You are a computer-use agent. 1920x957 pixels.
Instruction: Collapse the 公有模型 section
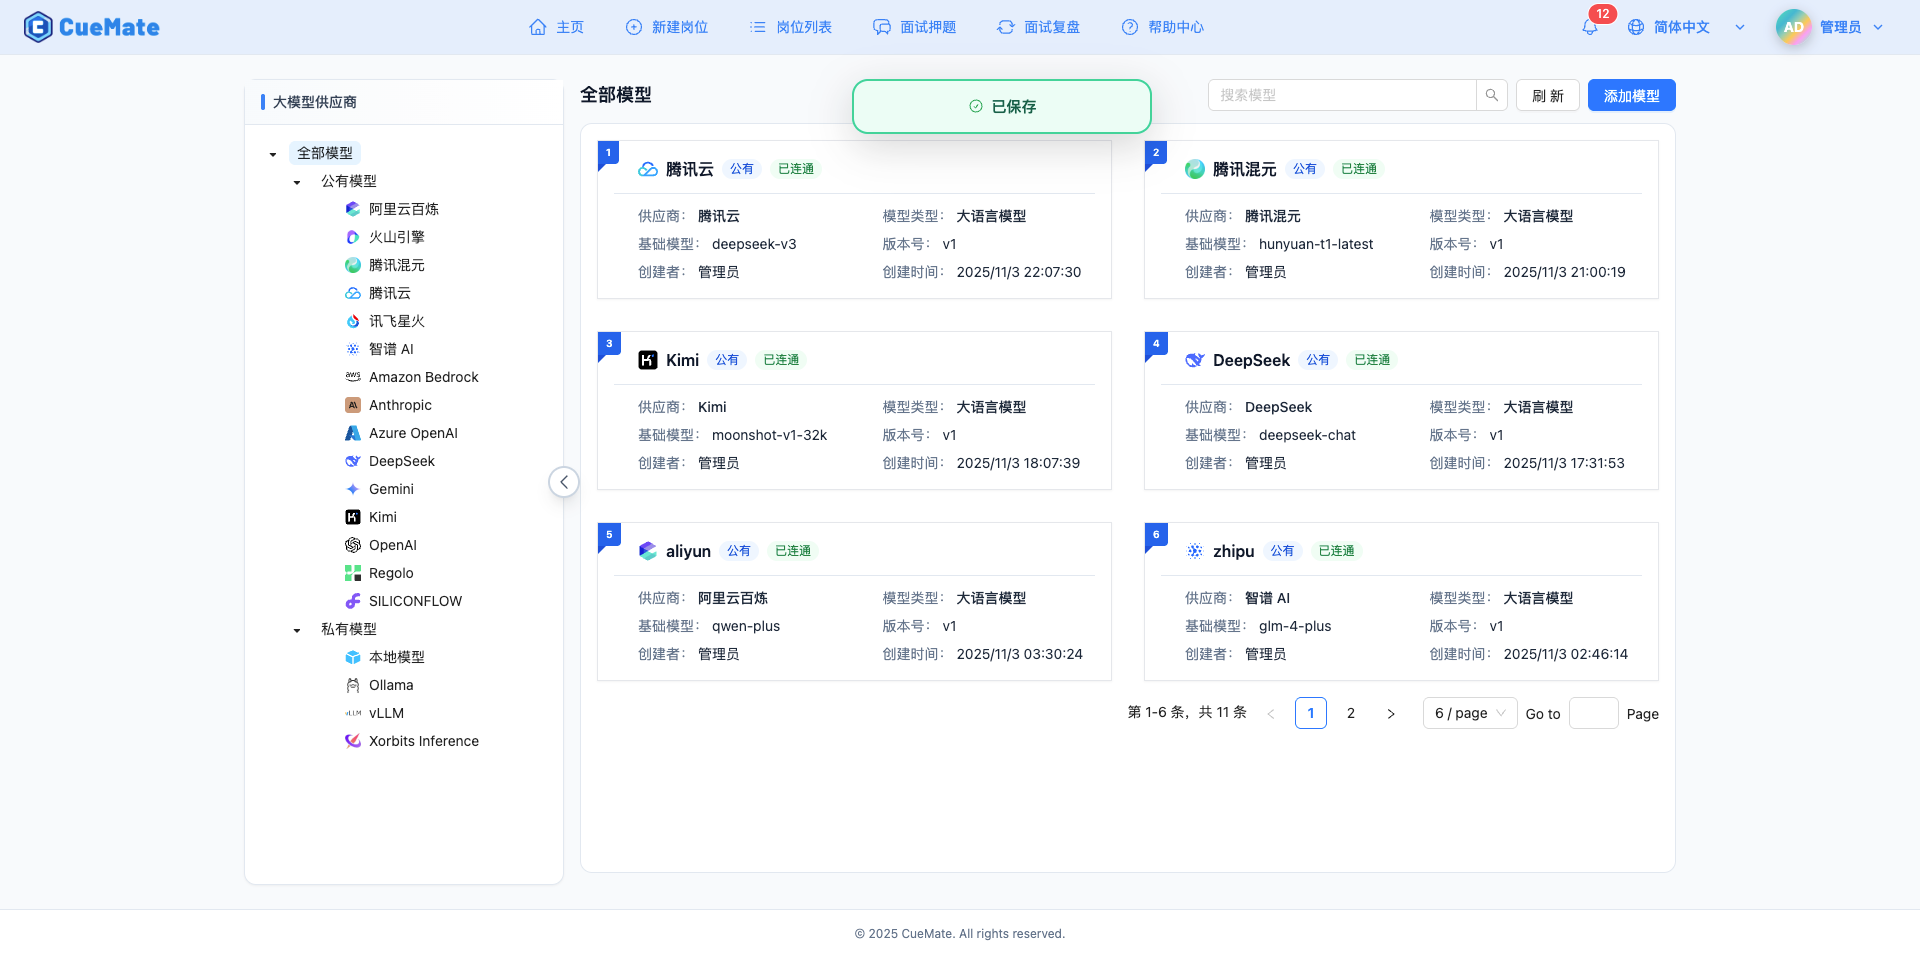(x=296, y=181)
